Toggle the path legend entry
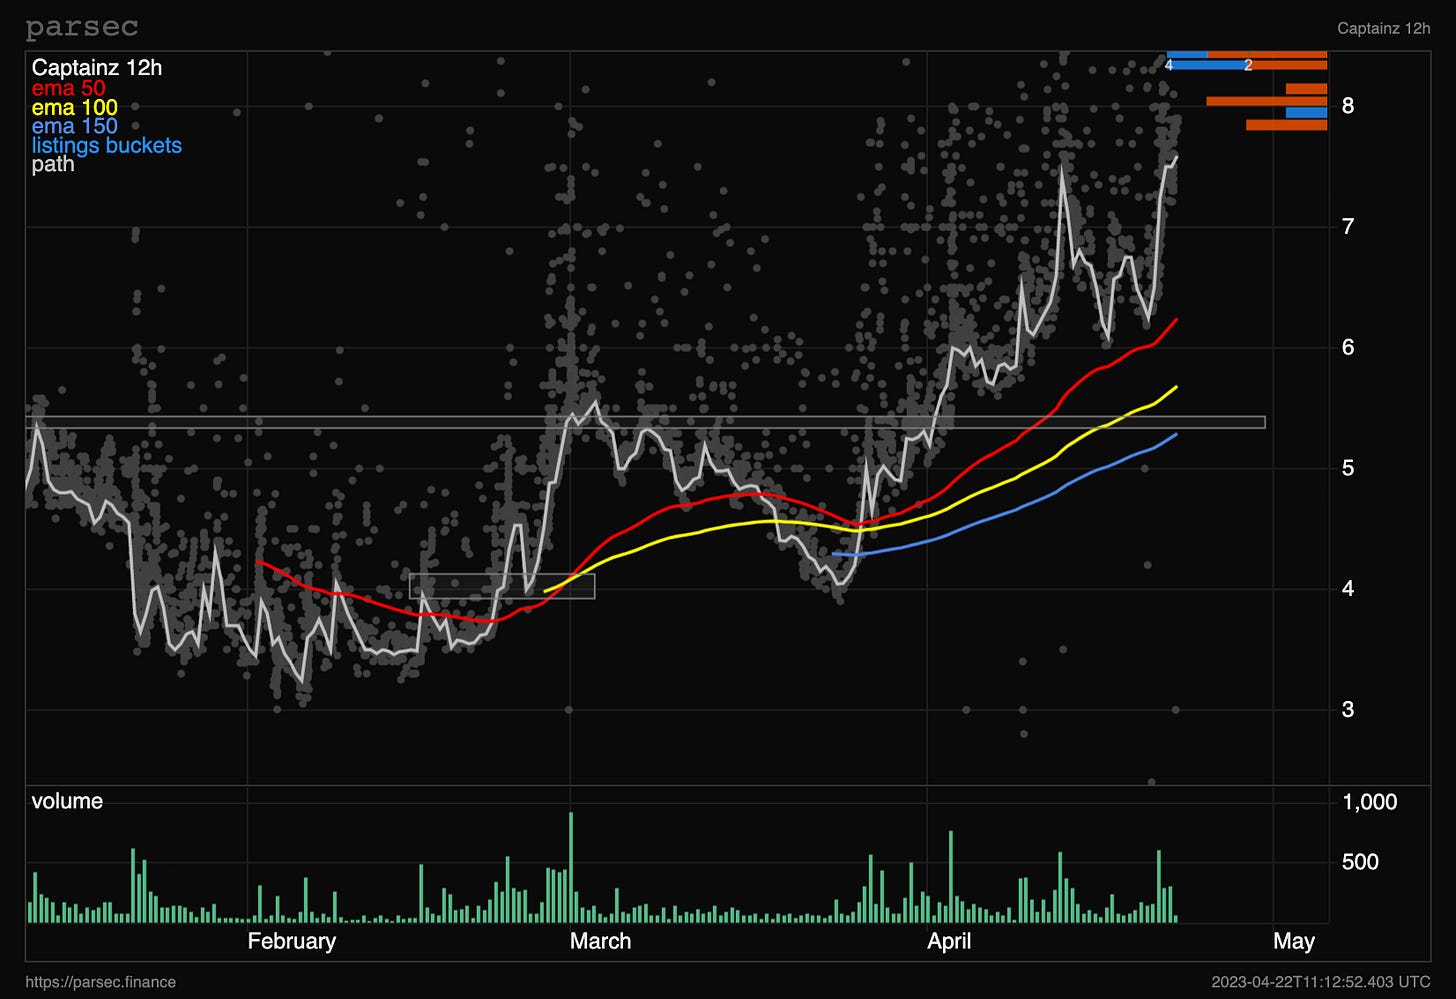1456x999 pixels. pyautogui.click(x=52, y=164)
